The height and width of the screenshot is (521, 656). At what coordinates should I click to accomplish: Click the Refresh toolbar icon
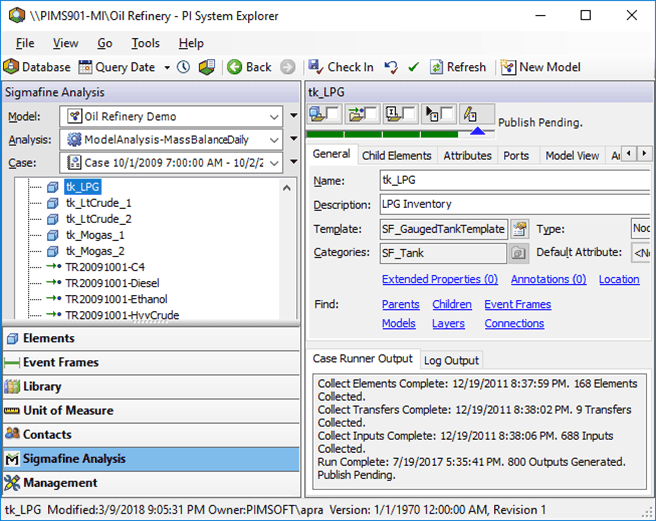pos(436,67)
